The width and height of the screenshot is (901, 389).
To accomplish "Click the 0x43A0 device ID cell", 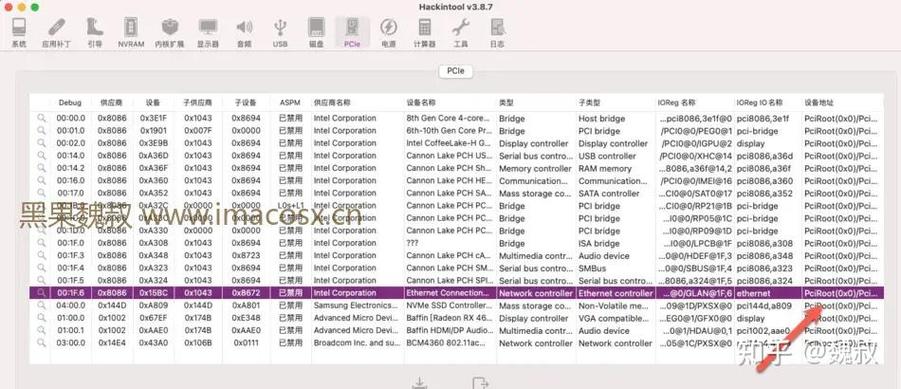I will click(x=153, y=343).
